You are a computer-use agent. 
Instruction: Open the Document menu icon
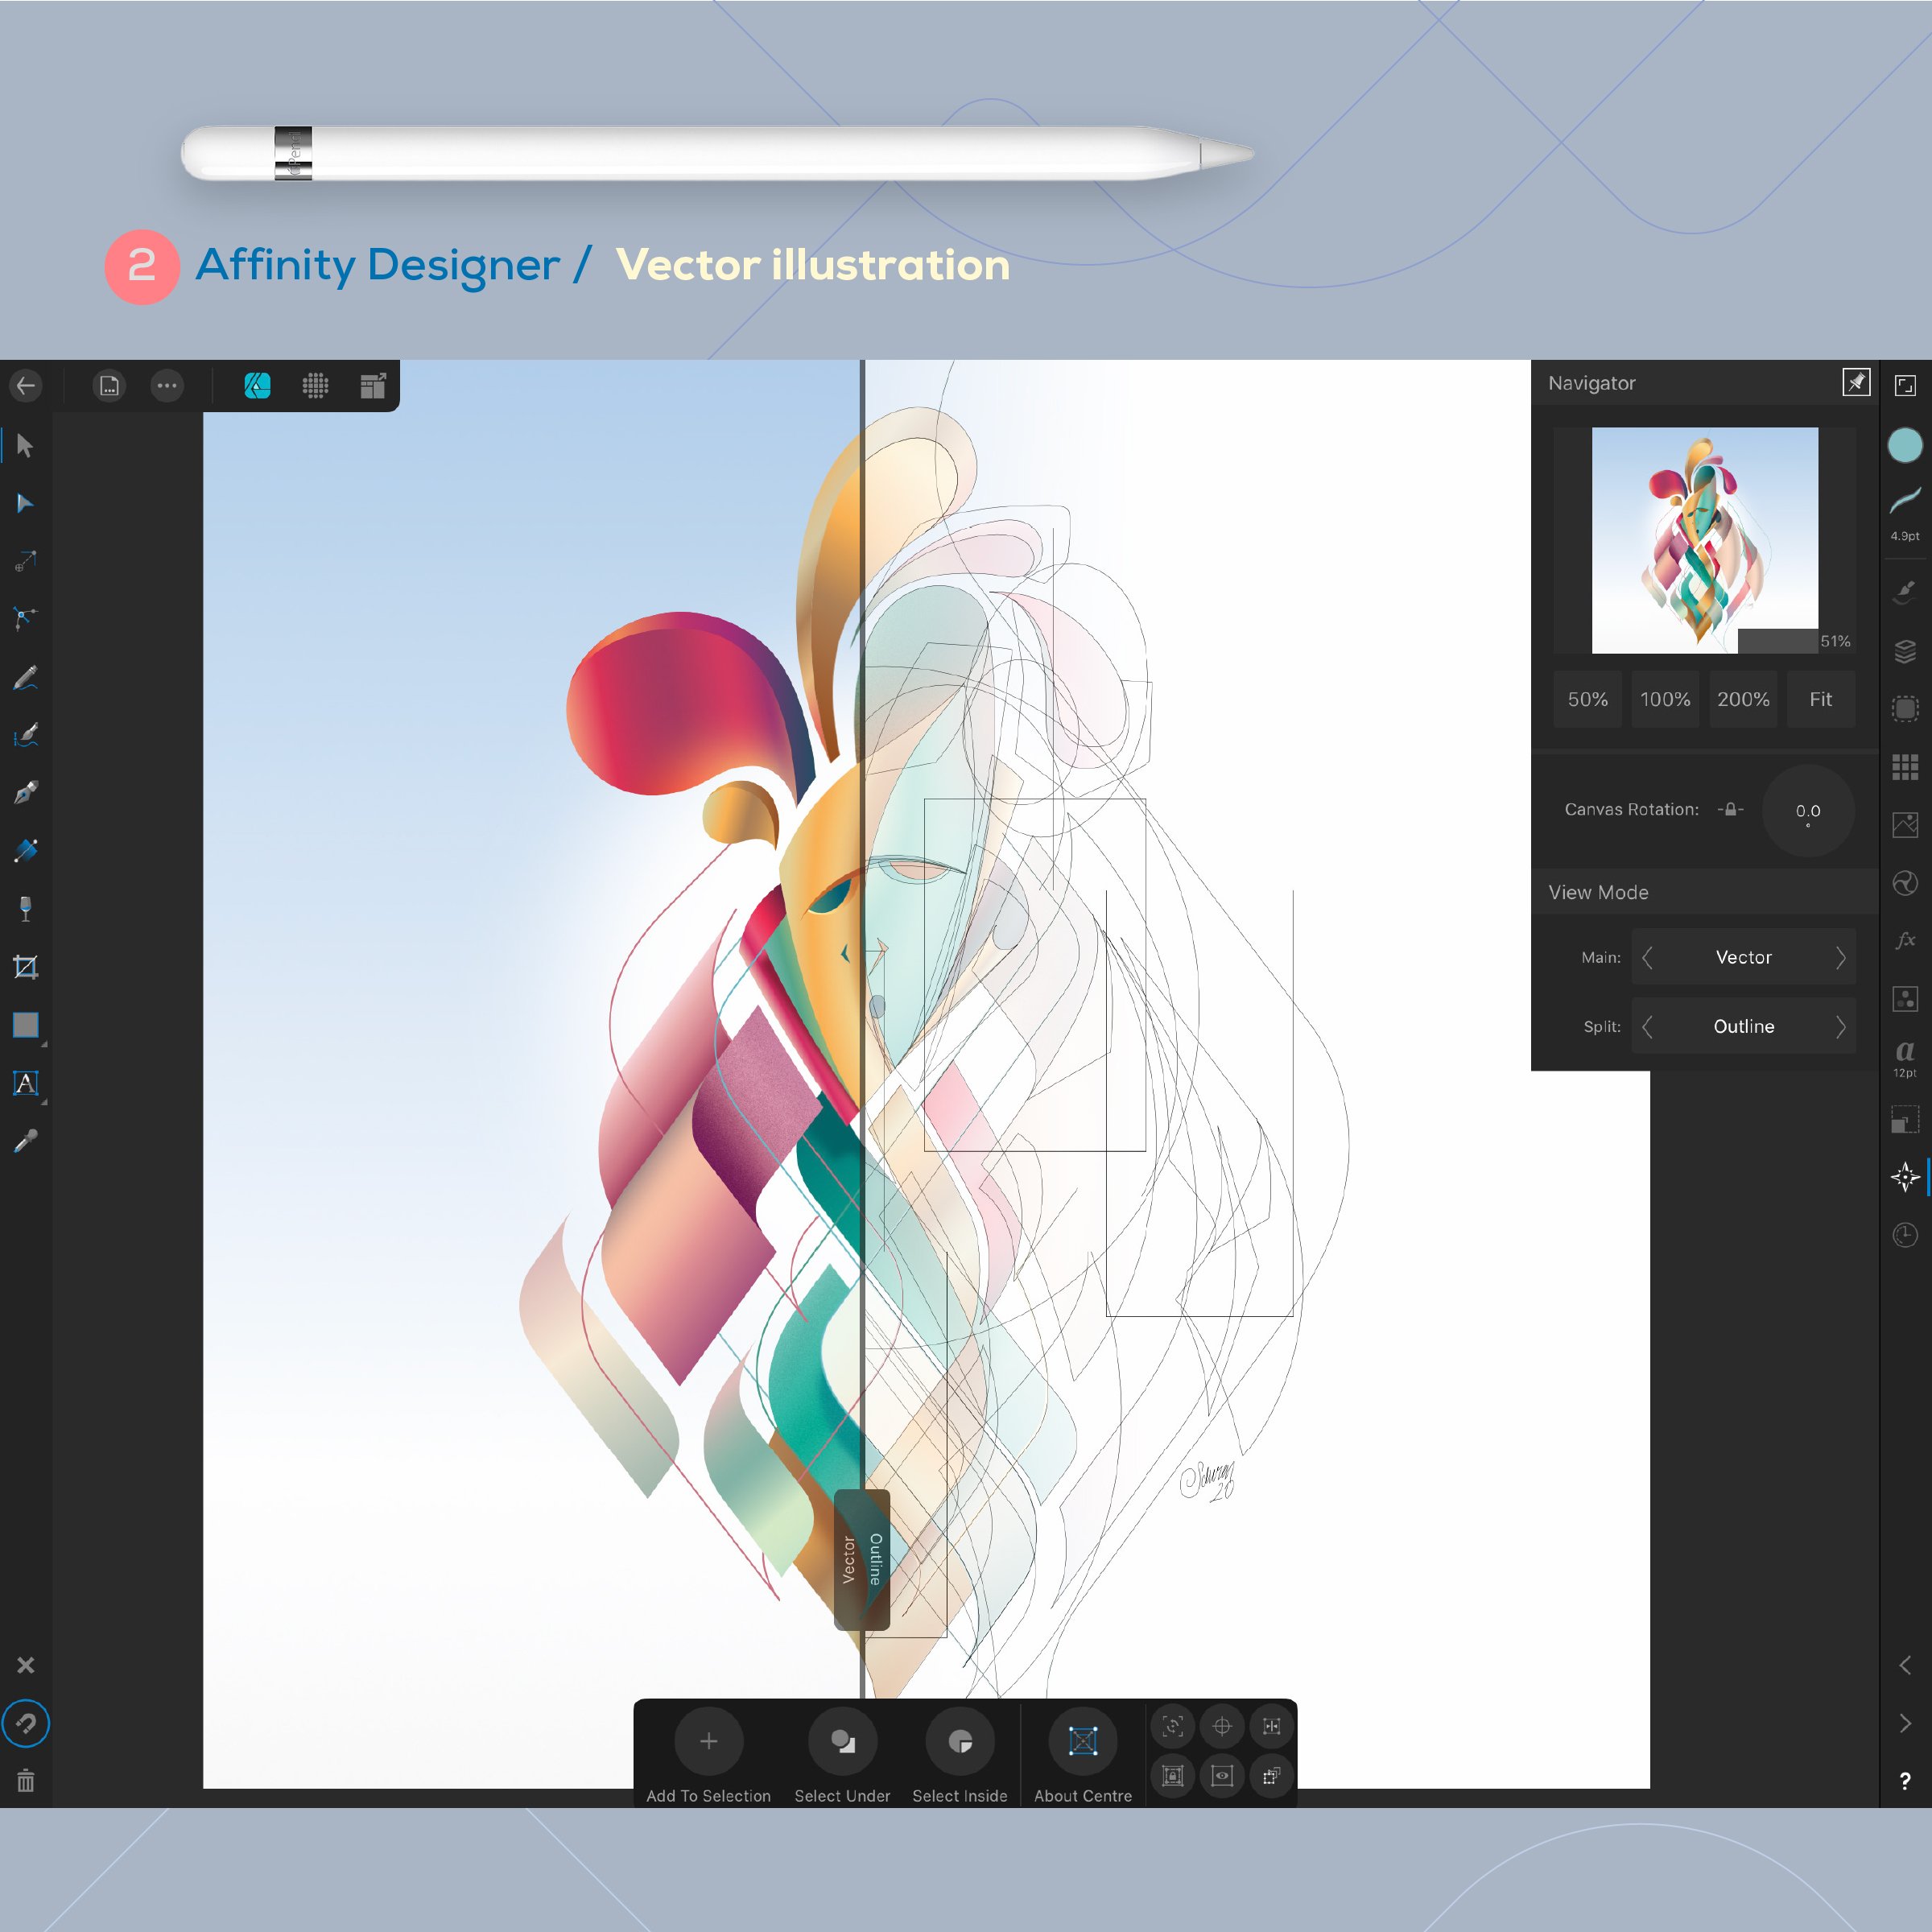pyautogui.click(x=109, y=385)
